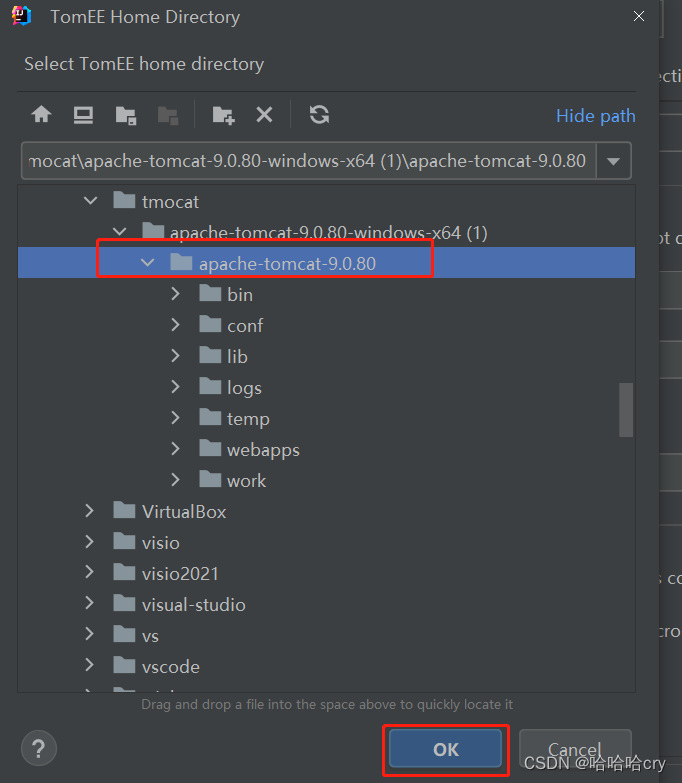Viewport: 682px width, 783px height.
Task: Expand the logs folder
Action: [175, 387]
